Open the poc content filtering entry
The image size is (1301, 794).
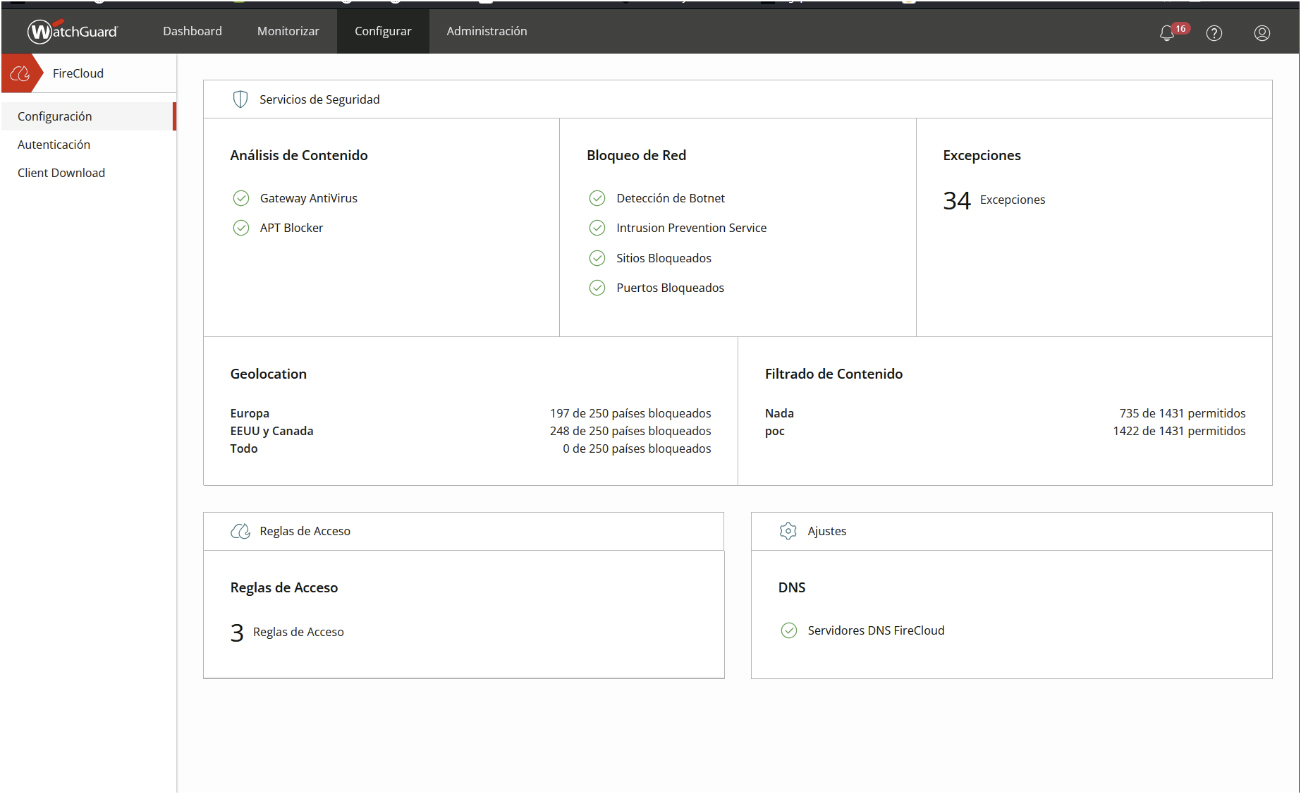pyautogui.click(x=775, y=431)
